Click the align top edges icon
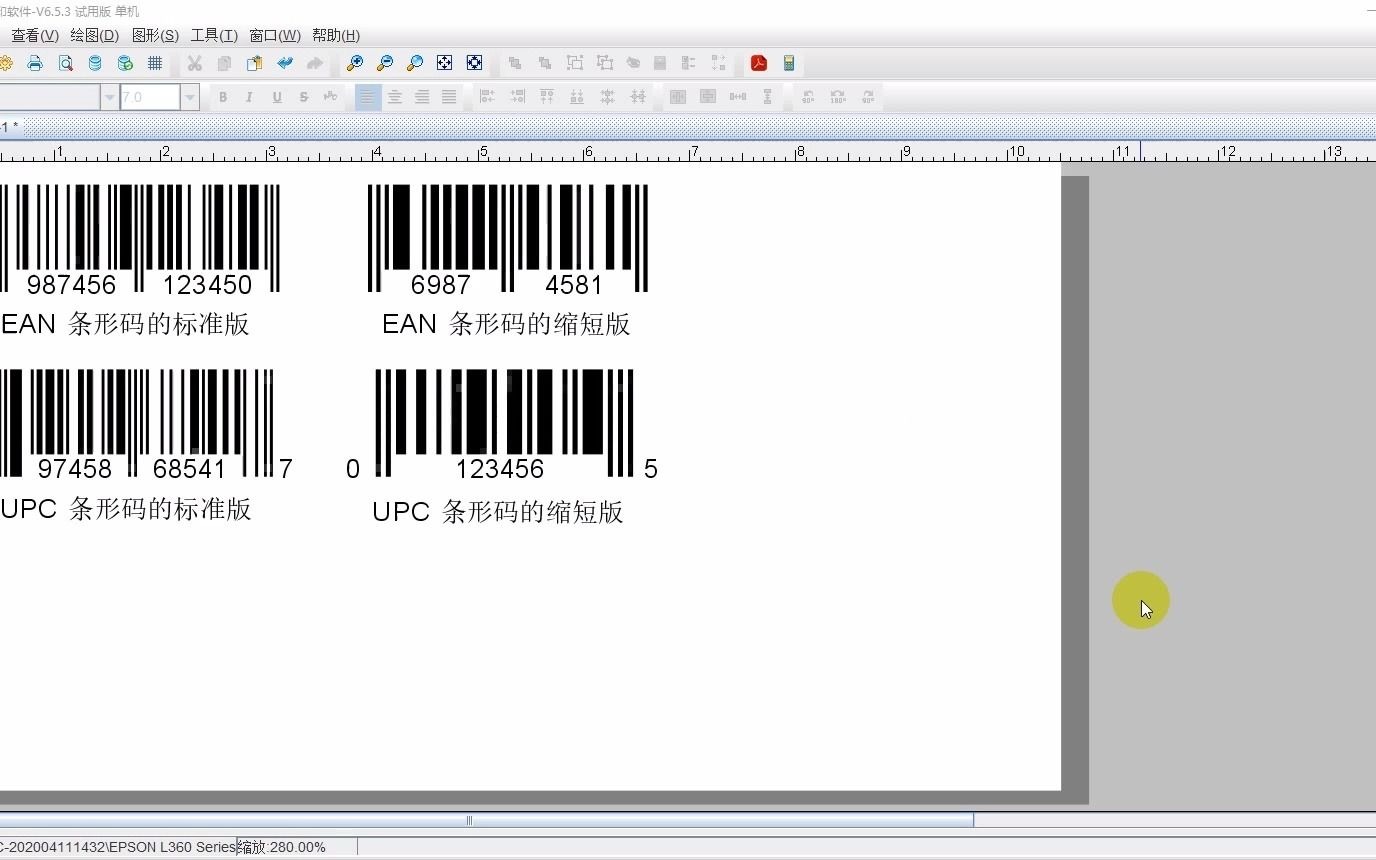Image resolution: width=1376 pixels, height=860 pixels. pyautogui.click(x=547, y=97)
